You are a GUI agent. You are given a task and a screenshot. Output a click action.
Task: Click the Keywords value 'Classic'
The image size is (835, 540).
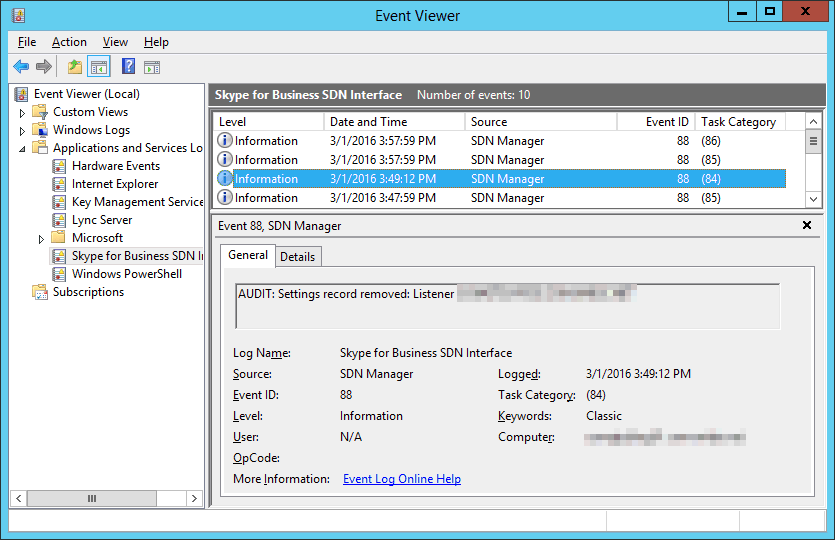[x=604, y=416]
